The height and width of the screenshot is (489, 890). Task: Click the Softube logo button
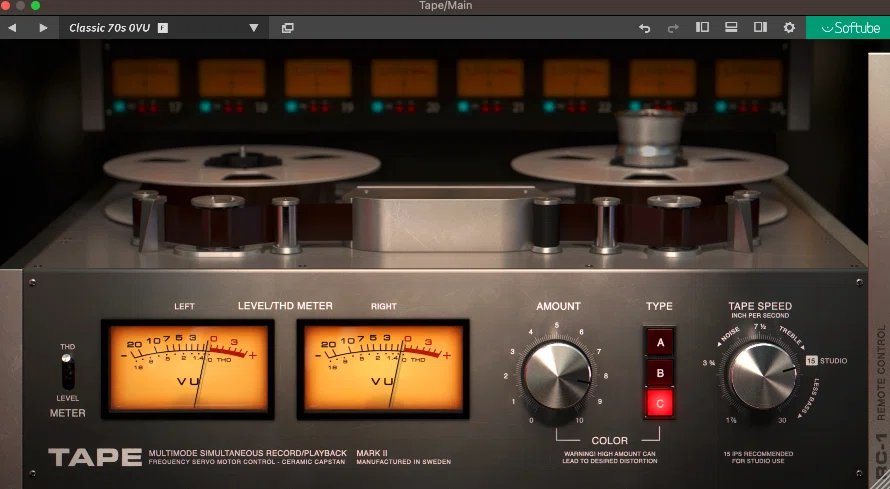[848, 28]
